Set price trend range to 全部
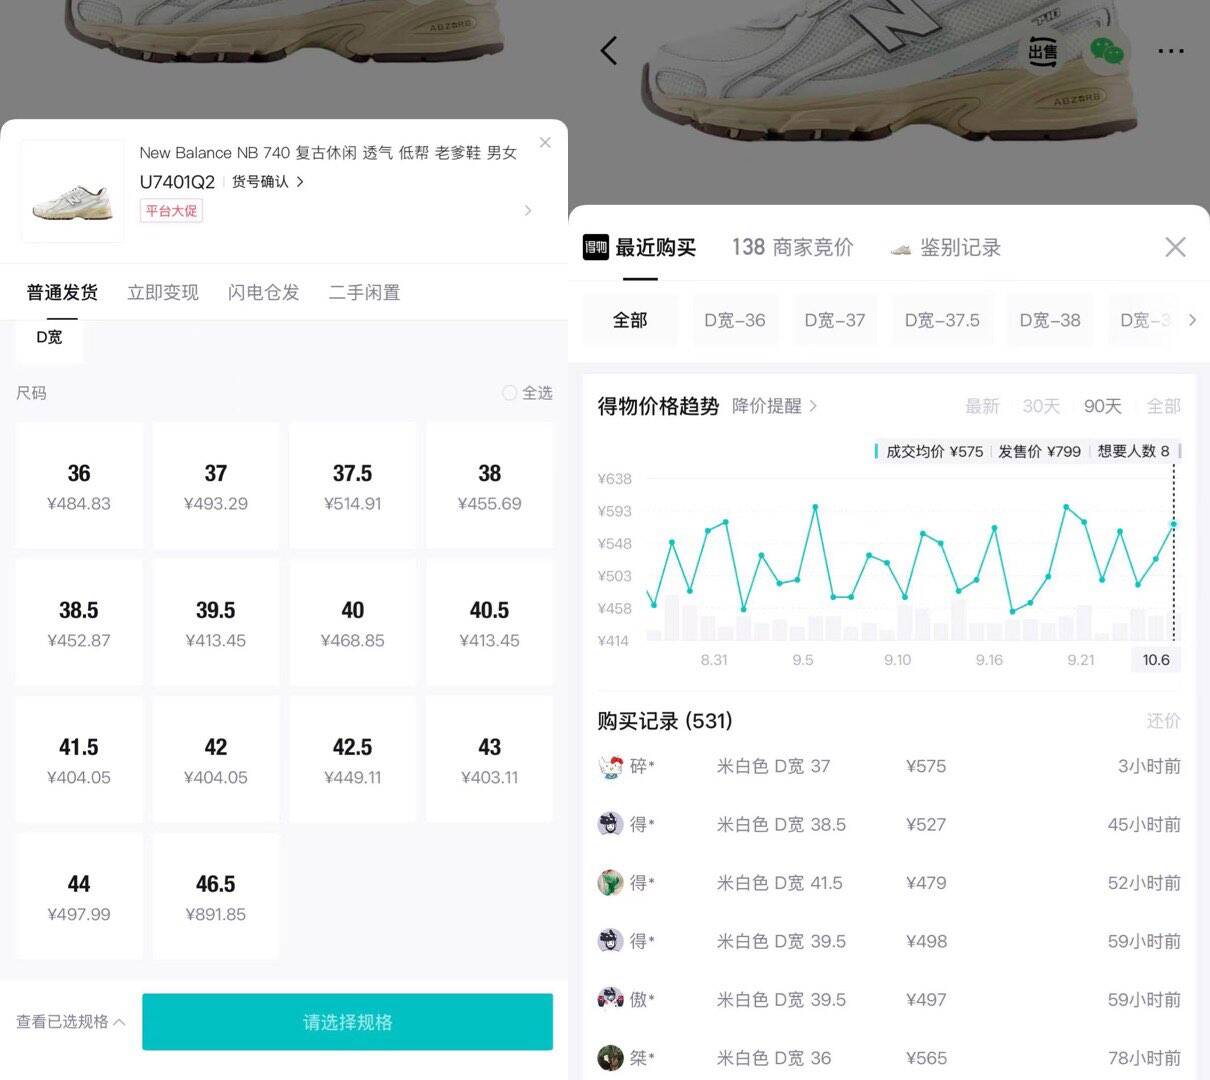This screenshot has width=1210, height=1080. pos(1164,406)
